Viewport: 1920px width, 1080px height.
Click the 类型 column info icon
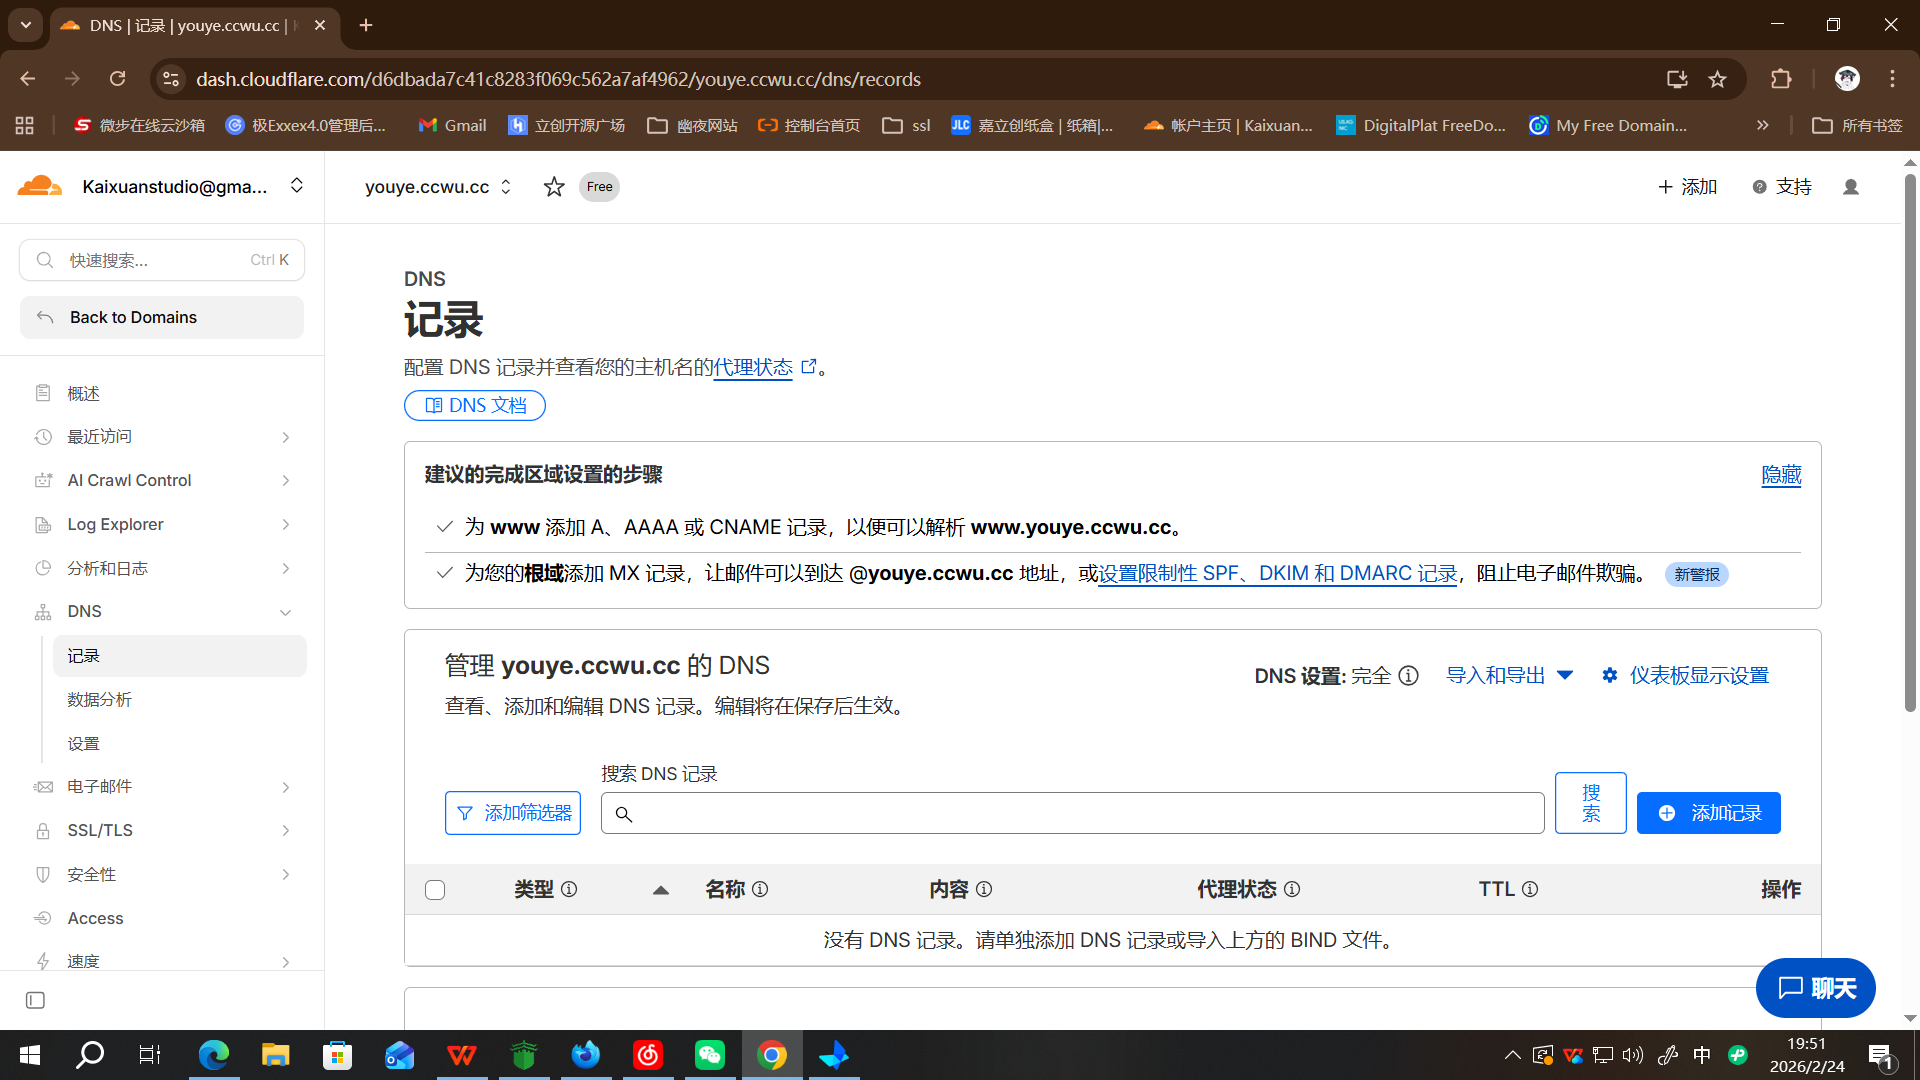pyautogui.click(x=569, y=889)
